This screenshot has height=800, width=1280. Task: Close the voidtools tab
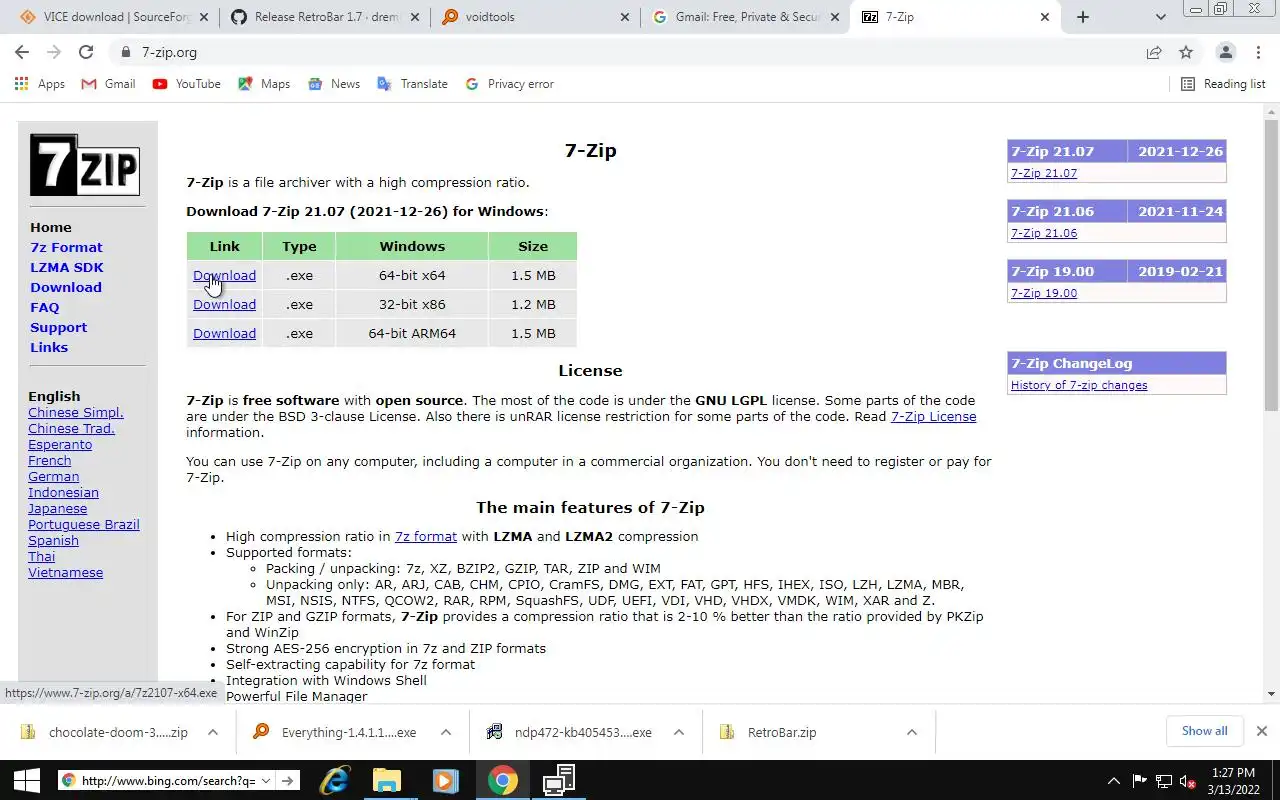pyautogui.click(x=625, y=17)
